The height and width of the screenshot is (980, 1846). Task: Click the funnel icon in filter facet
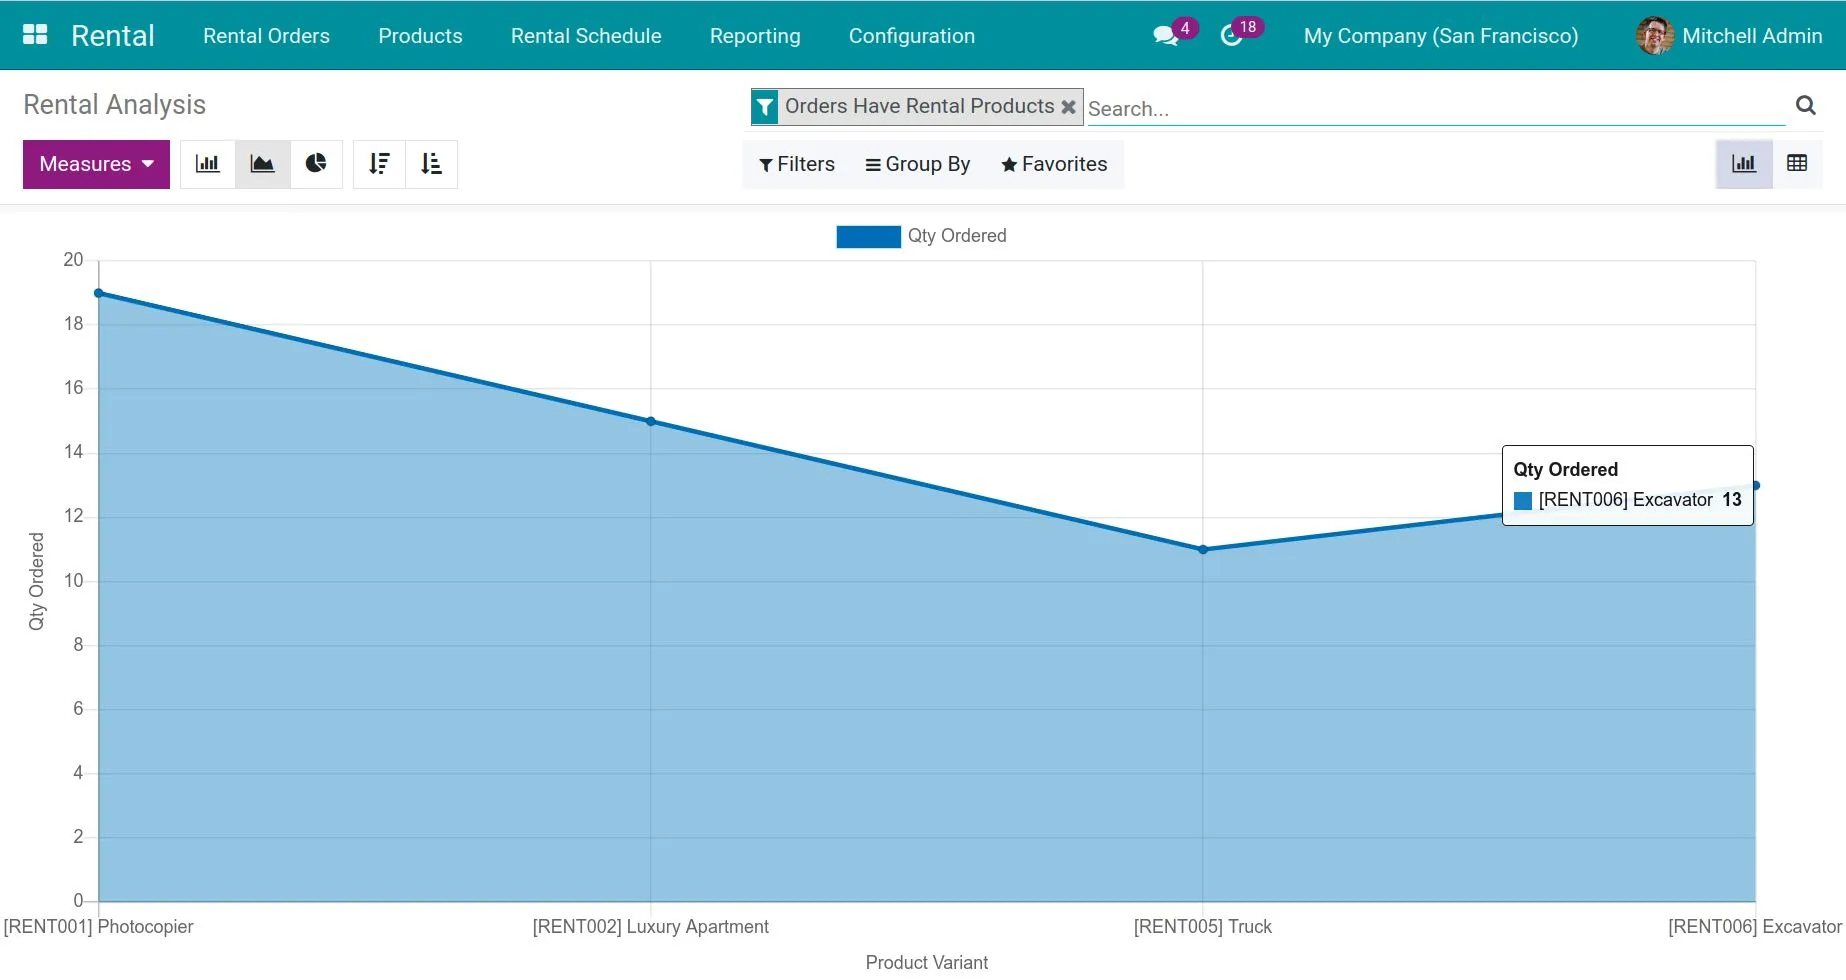[765, 107]
